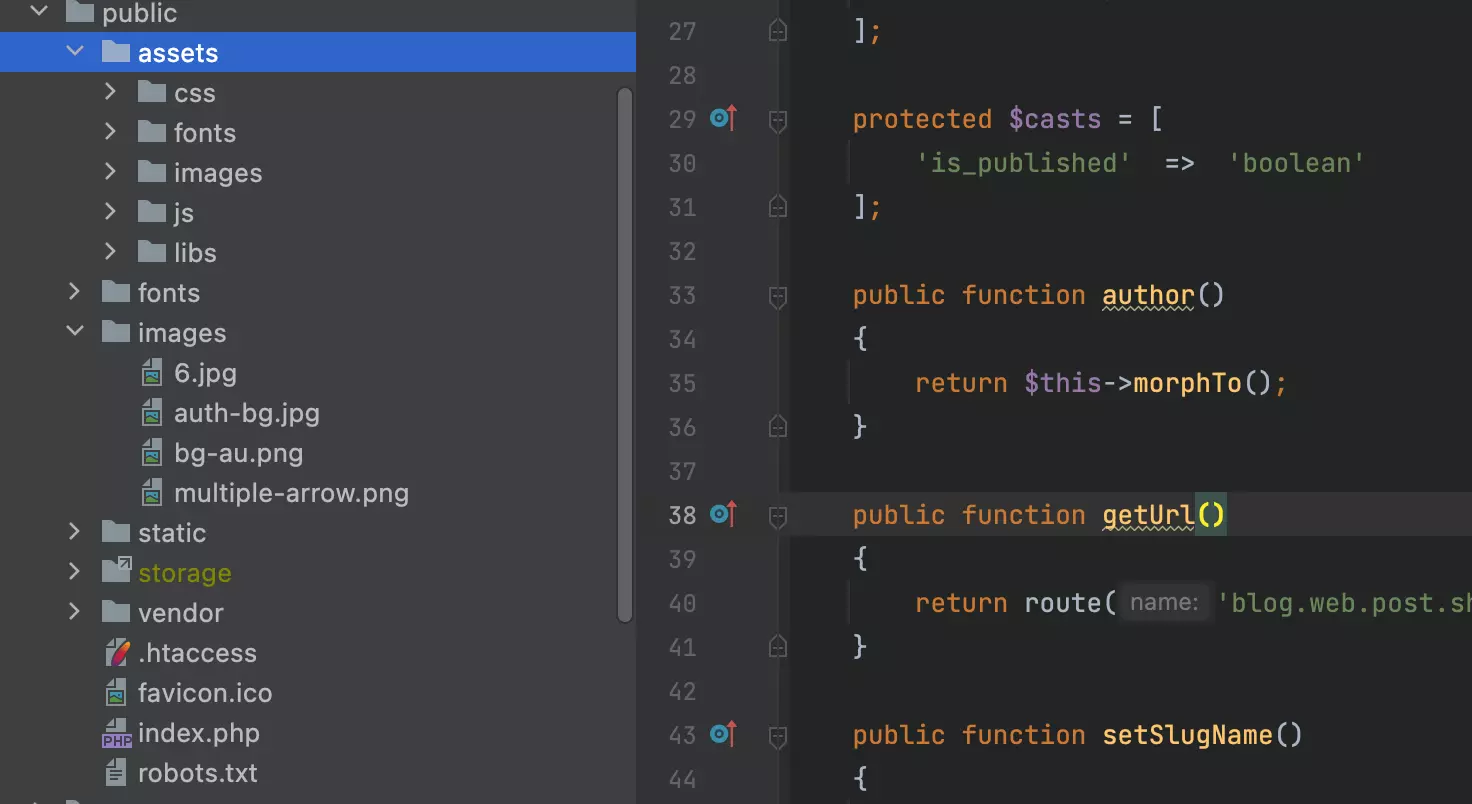Image resolution: width=1472 pixels, height=804 pixels.
Task: Fold the setSlugName function at line 43
Action: coord(778,737)
